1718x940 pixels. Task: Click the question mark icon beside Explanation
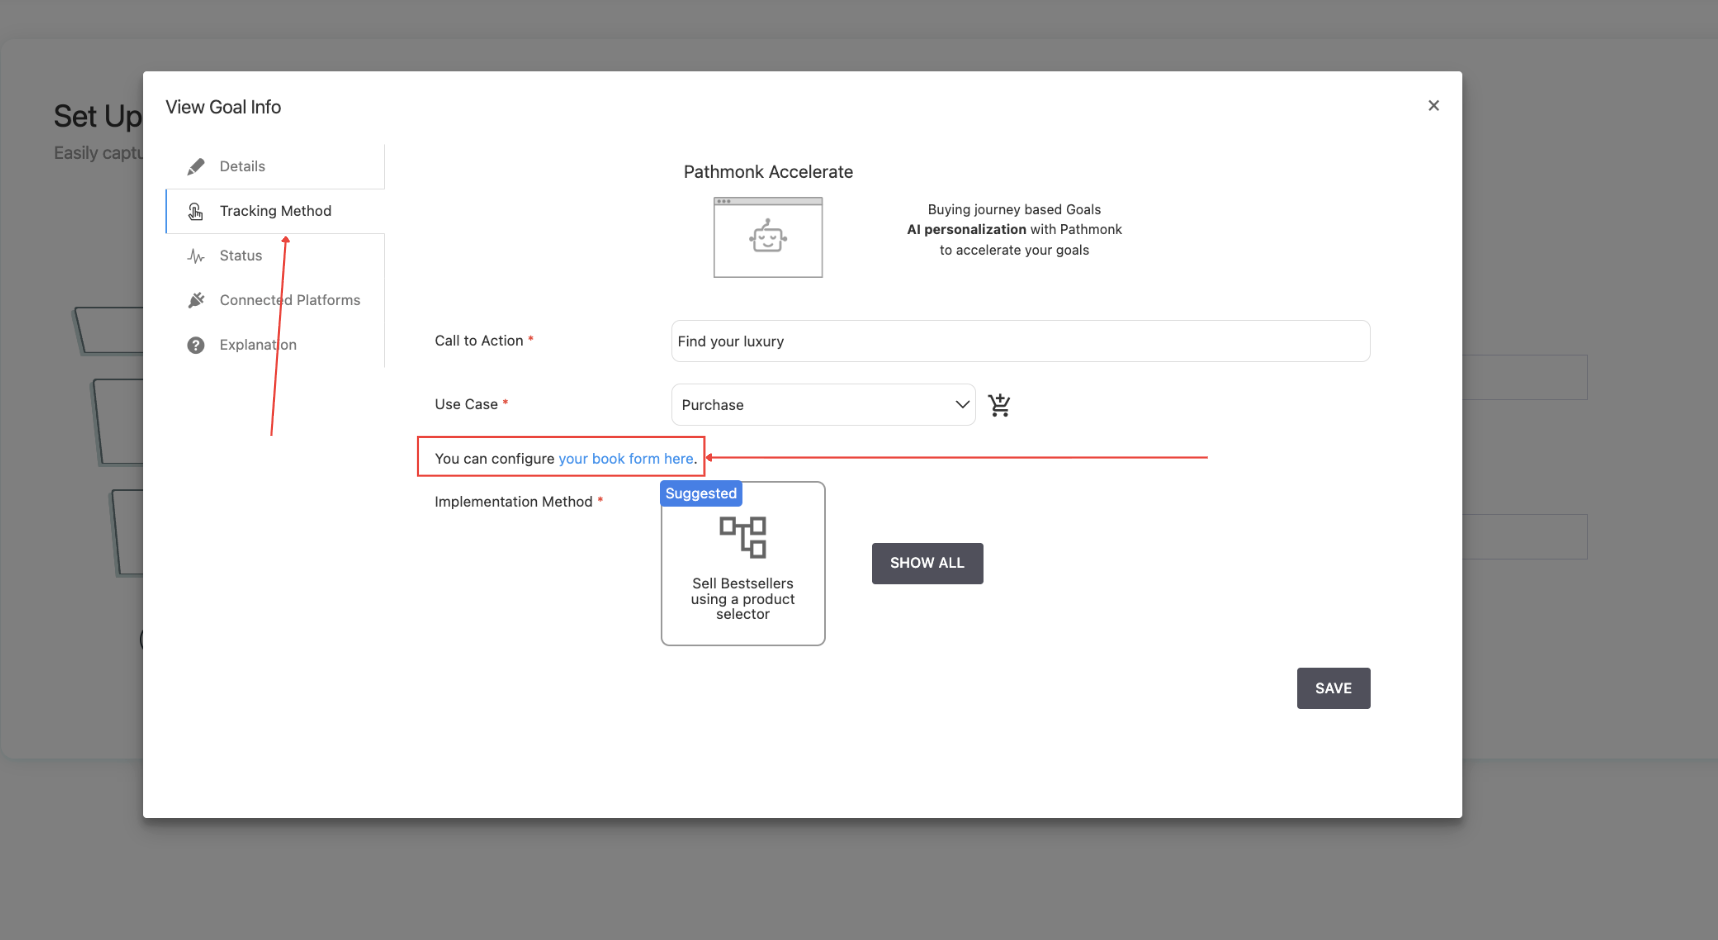point(196,345)
